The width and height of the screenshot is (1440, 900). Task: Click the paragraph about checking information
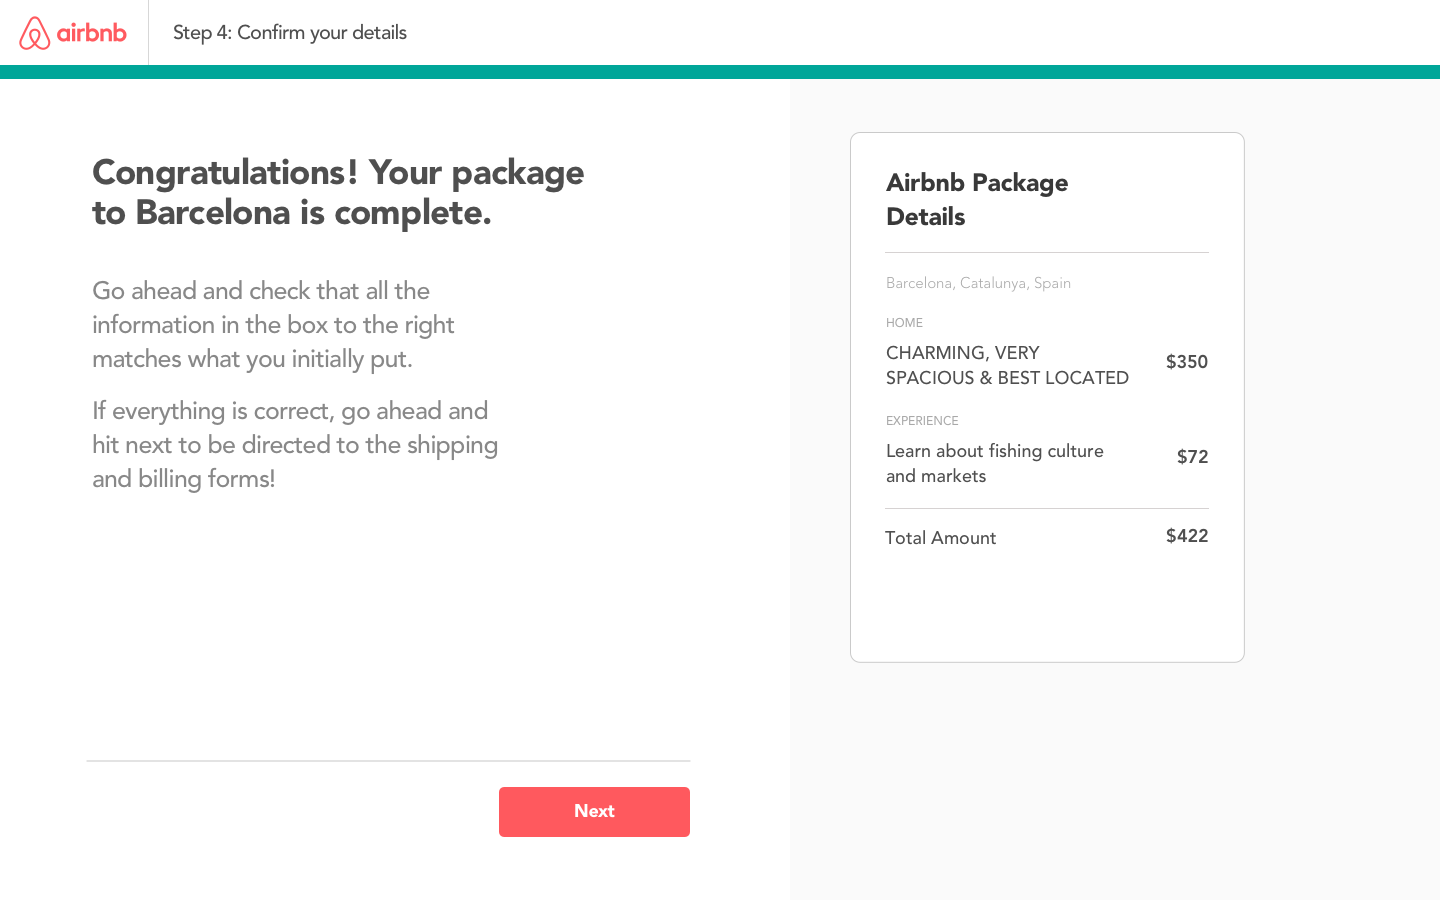[x=273, y=325]
